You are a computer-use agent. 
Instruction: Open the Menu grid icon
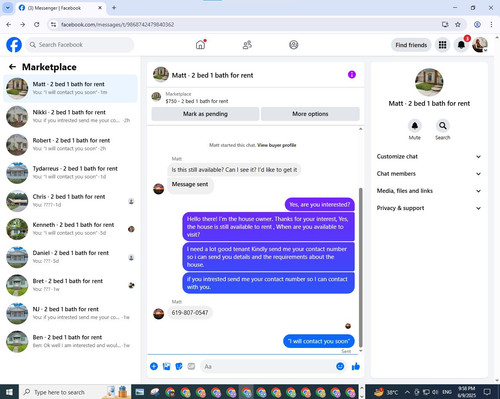point(442,45)
